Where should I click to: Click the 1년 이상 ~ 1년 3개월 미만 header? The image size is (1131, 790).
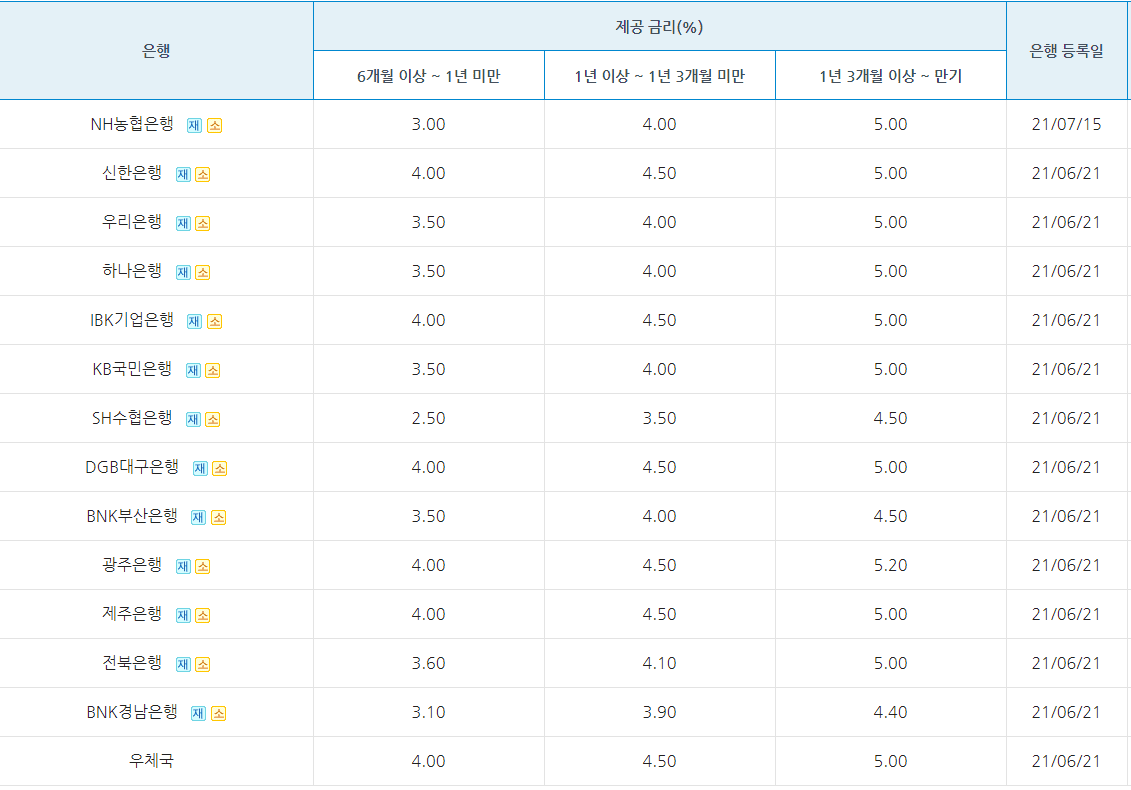(659, 76)
